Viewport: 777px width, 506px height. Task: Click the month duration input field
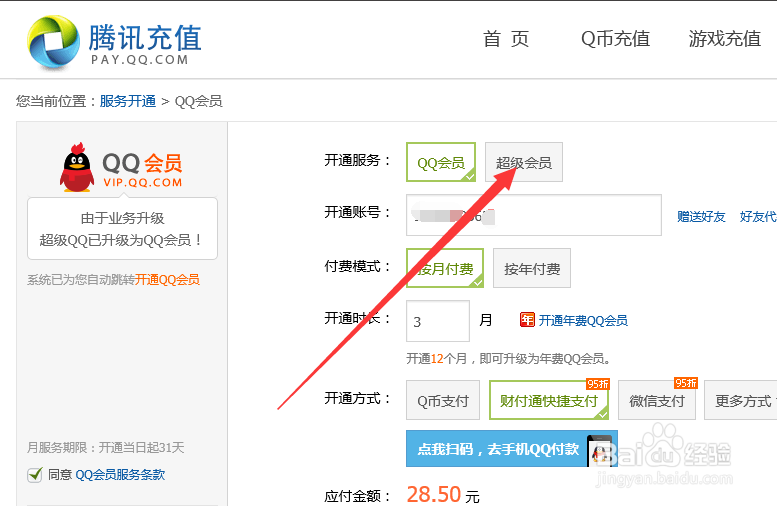pyautogui.click(x=438, y=321)
